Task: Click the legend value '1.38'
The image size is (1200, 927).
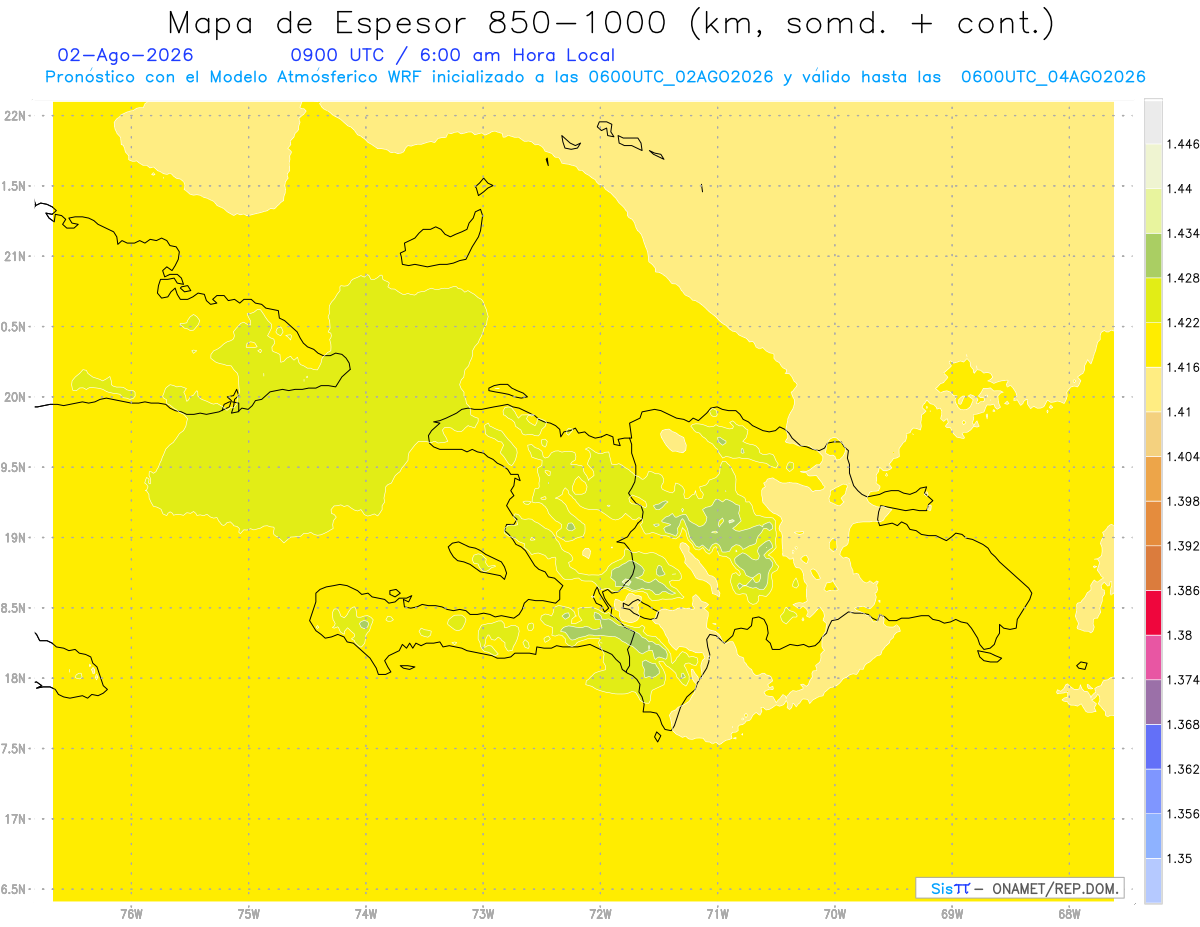Action: coord(1179,635)
